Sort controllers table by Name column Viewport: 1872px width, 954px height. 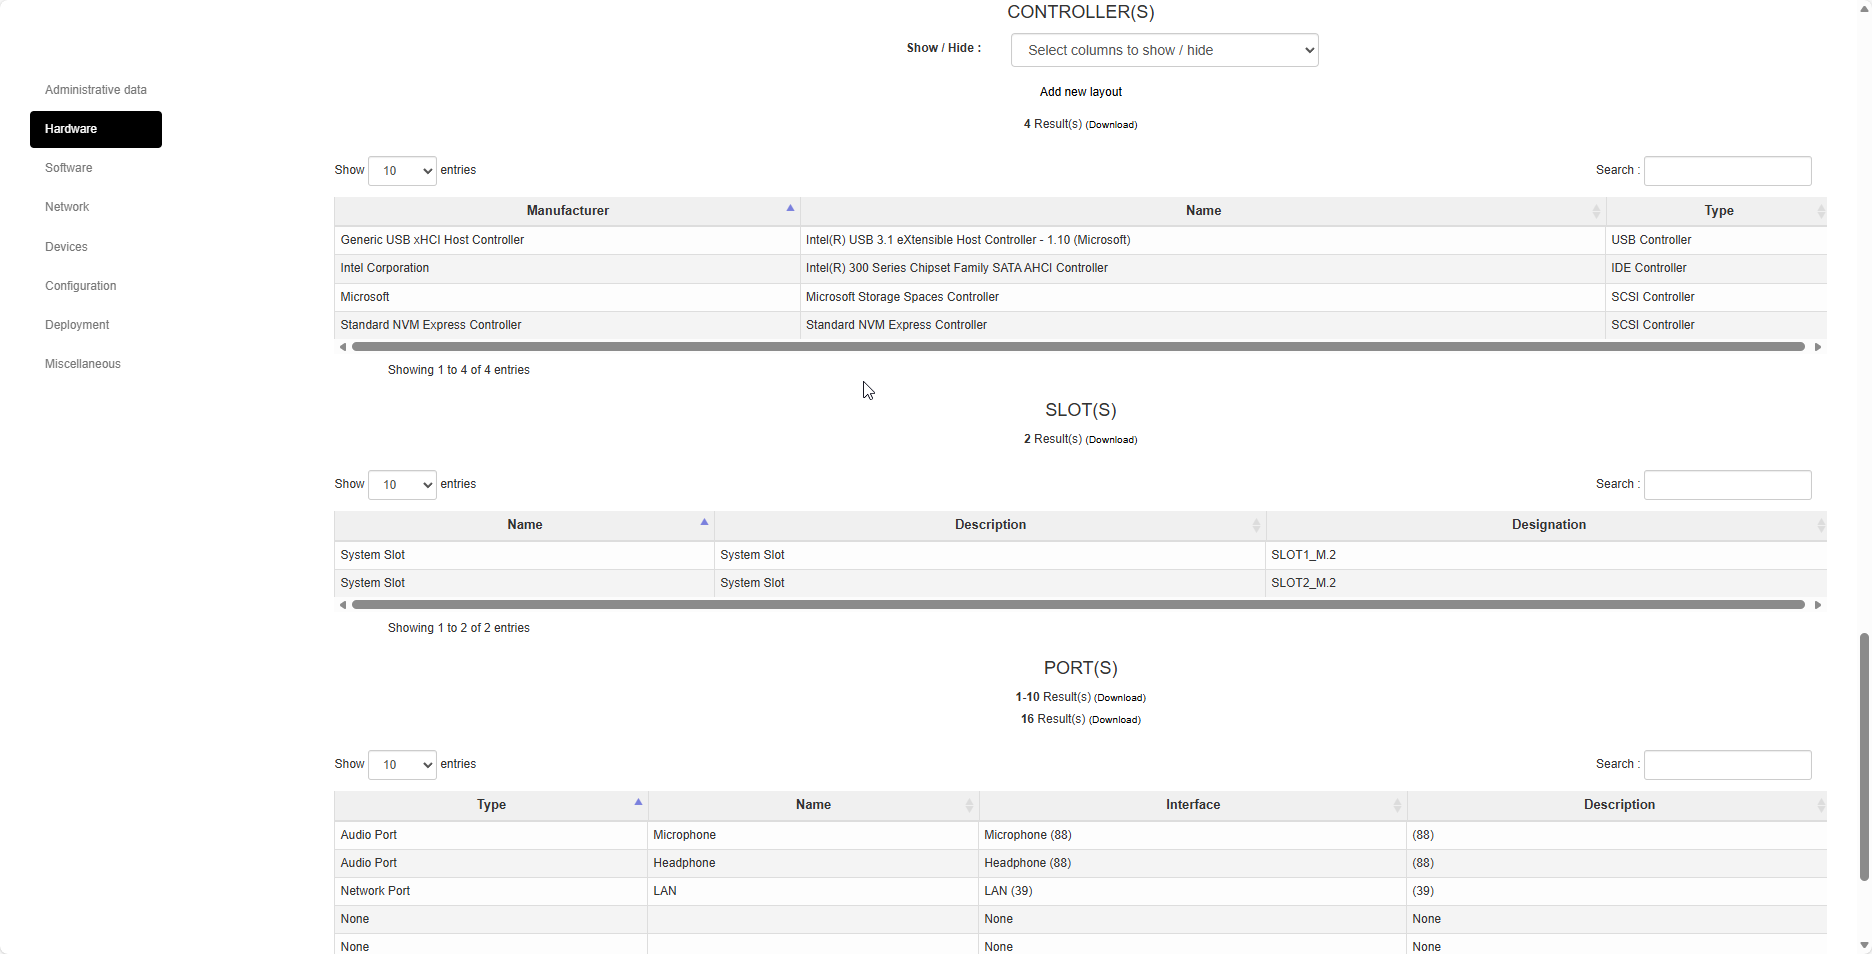(x=1203, y=211)
